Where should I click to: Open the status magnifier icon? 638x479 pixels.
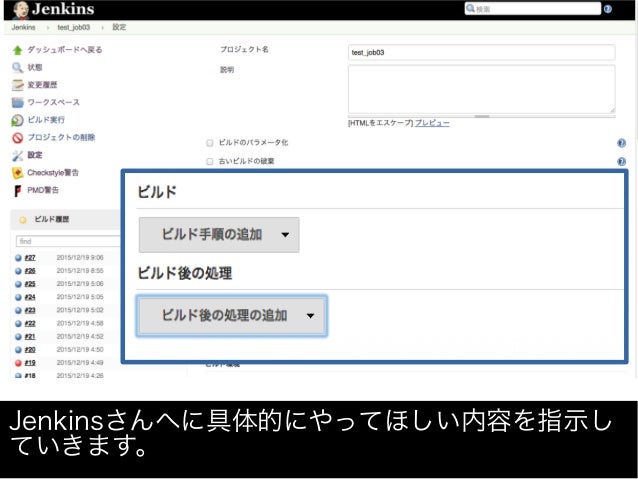click(x=17, y=68)
